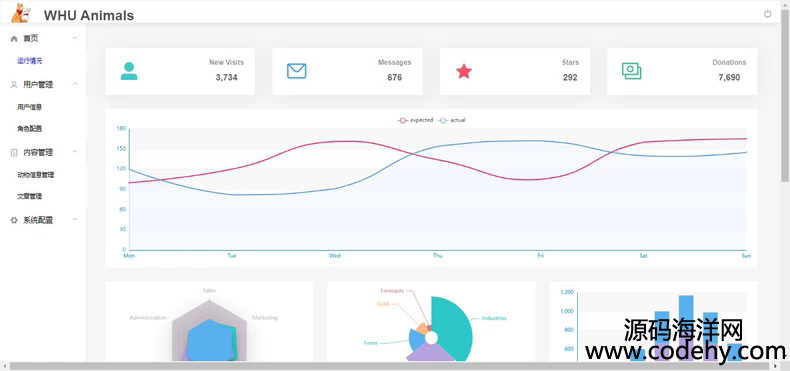Click the Donations money icon
This screenshot has width=790, height=371.
click(631, 71)
